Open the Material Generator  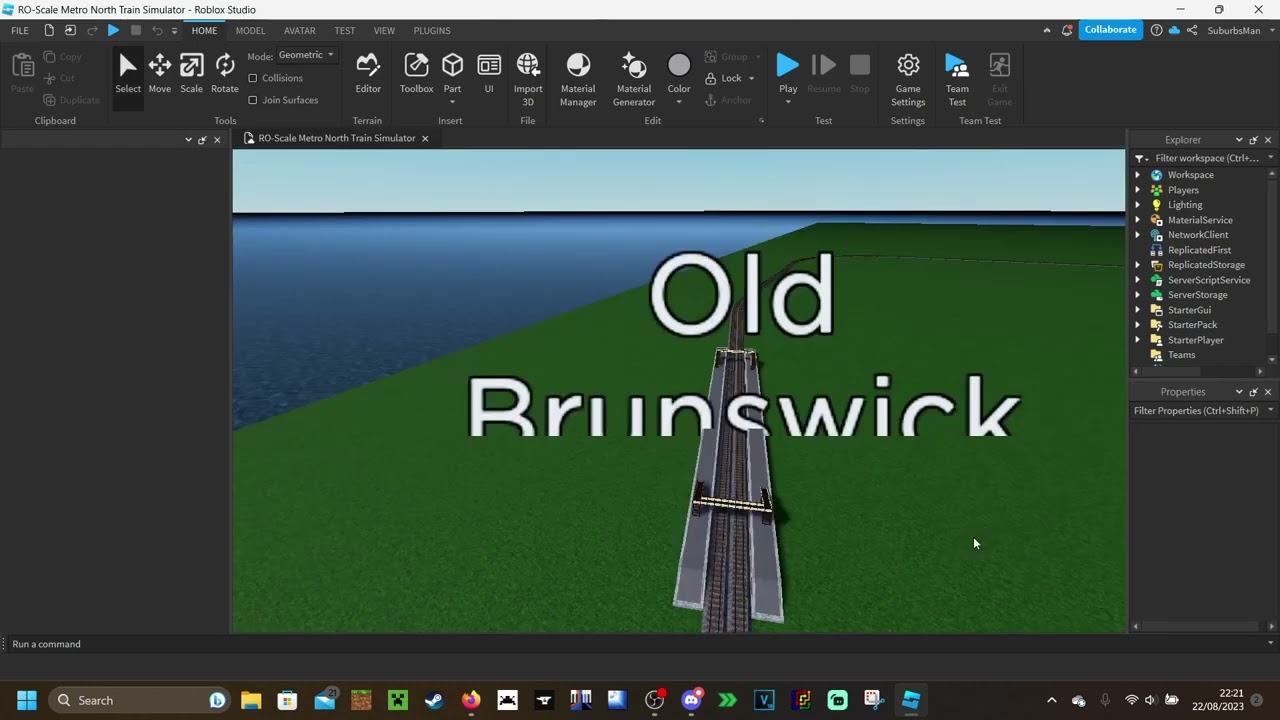click(634, 80)
